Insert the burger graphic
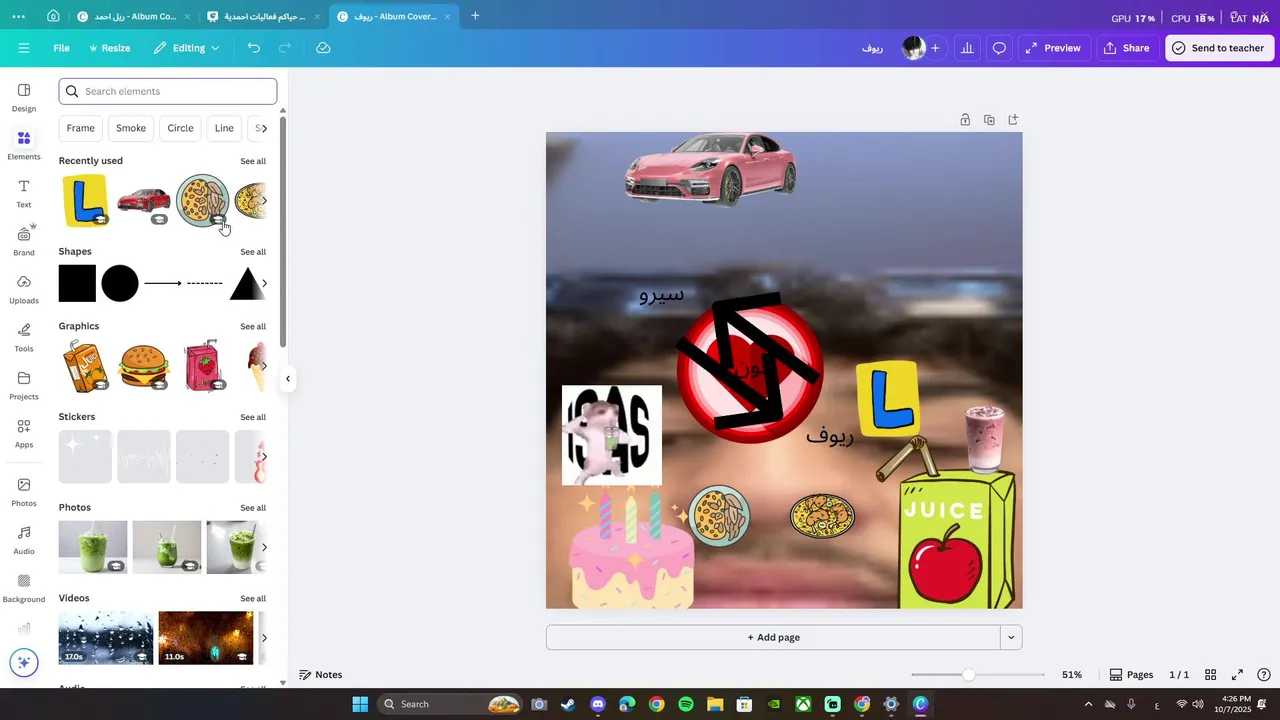1280x720 pixels. (143, 366)
